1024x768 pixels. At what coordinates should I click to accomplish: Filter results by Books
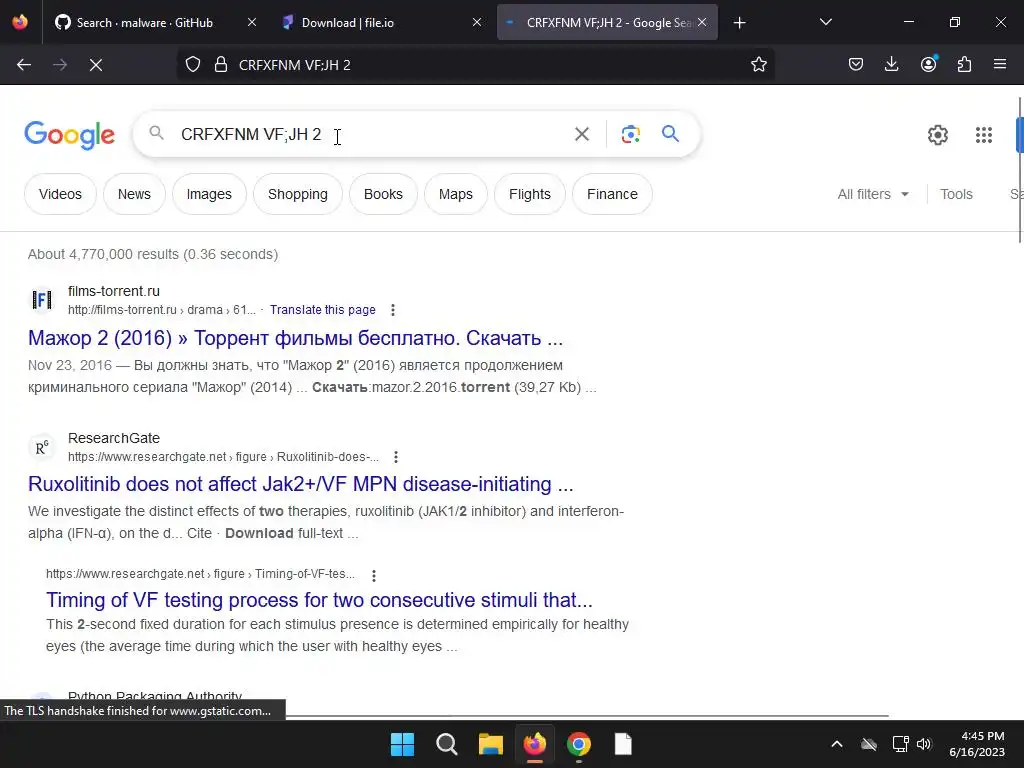[383, 194]
